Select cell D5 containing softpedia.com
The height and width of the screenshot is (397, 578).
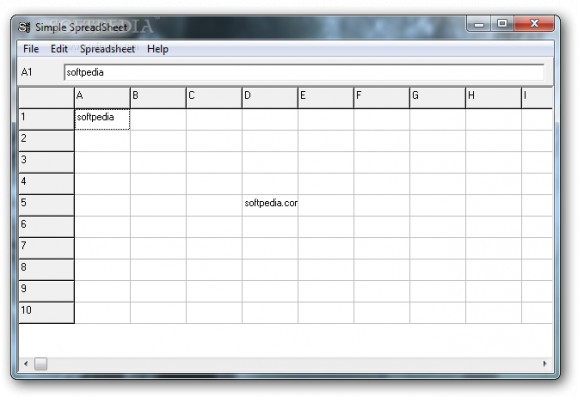click(270, 205)
